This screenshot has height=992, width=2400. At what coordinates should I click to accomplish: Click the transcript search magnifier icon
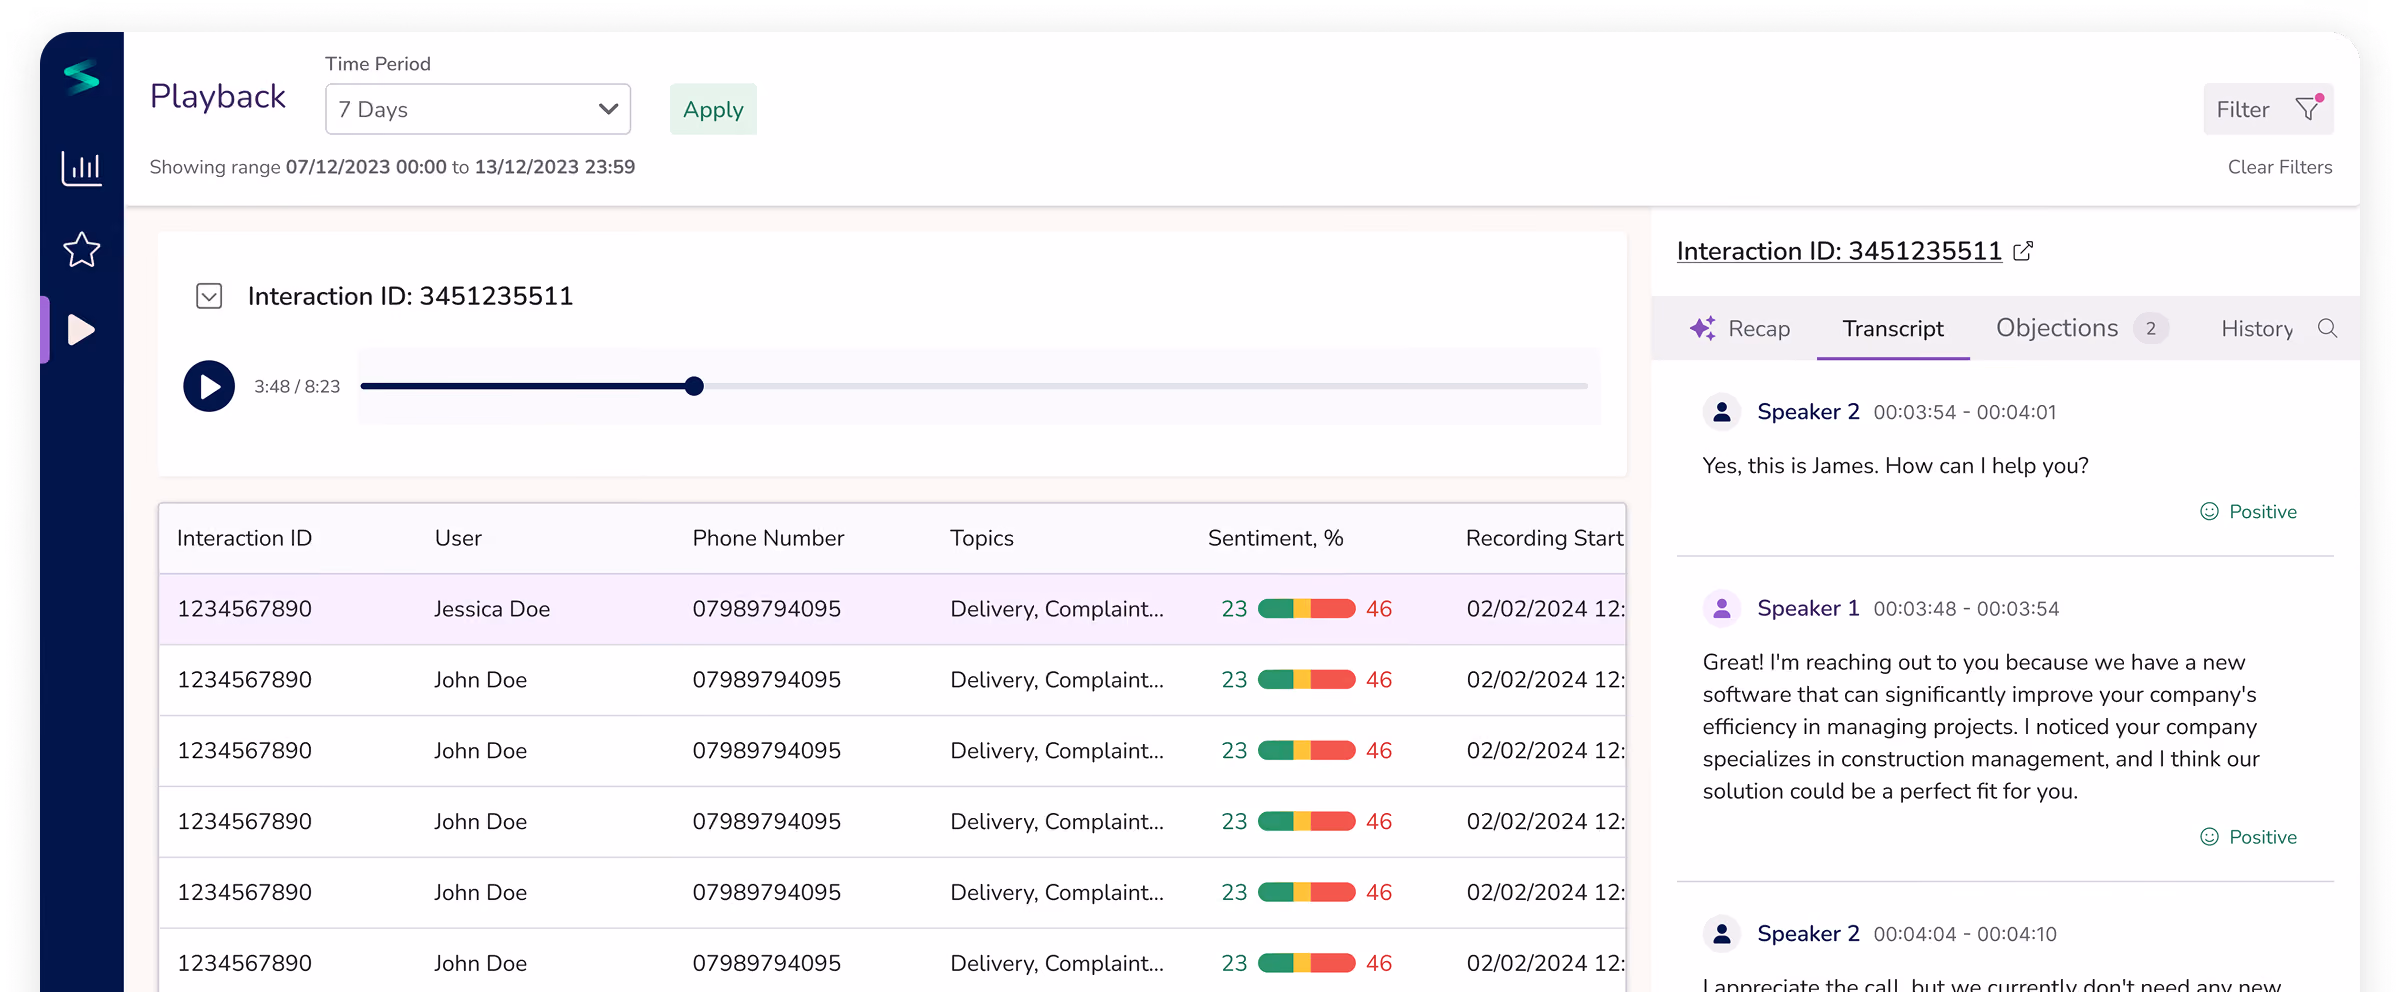tap(2327, 328)
